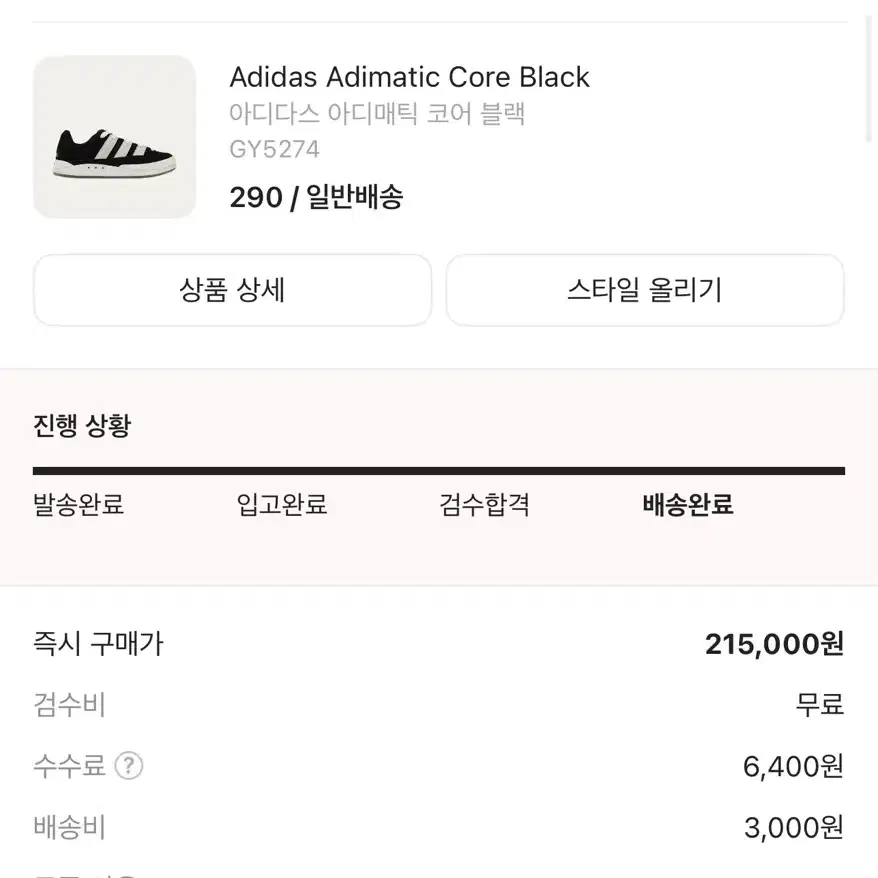Click the product title Adidas Adimatic Core Black
Image resolution: width=878 pixels, height=878 pixels.
click(x=410, y=77)
